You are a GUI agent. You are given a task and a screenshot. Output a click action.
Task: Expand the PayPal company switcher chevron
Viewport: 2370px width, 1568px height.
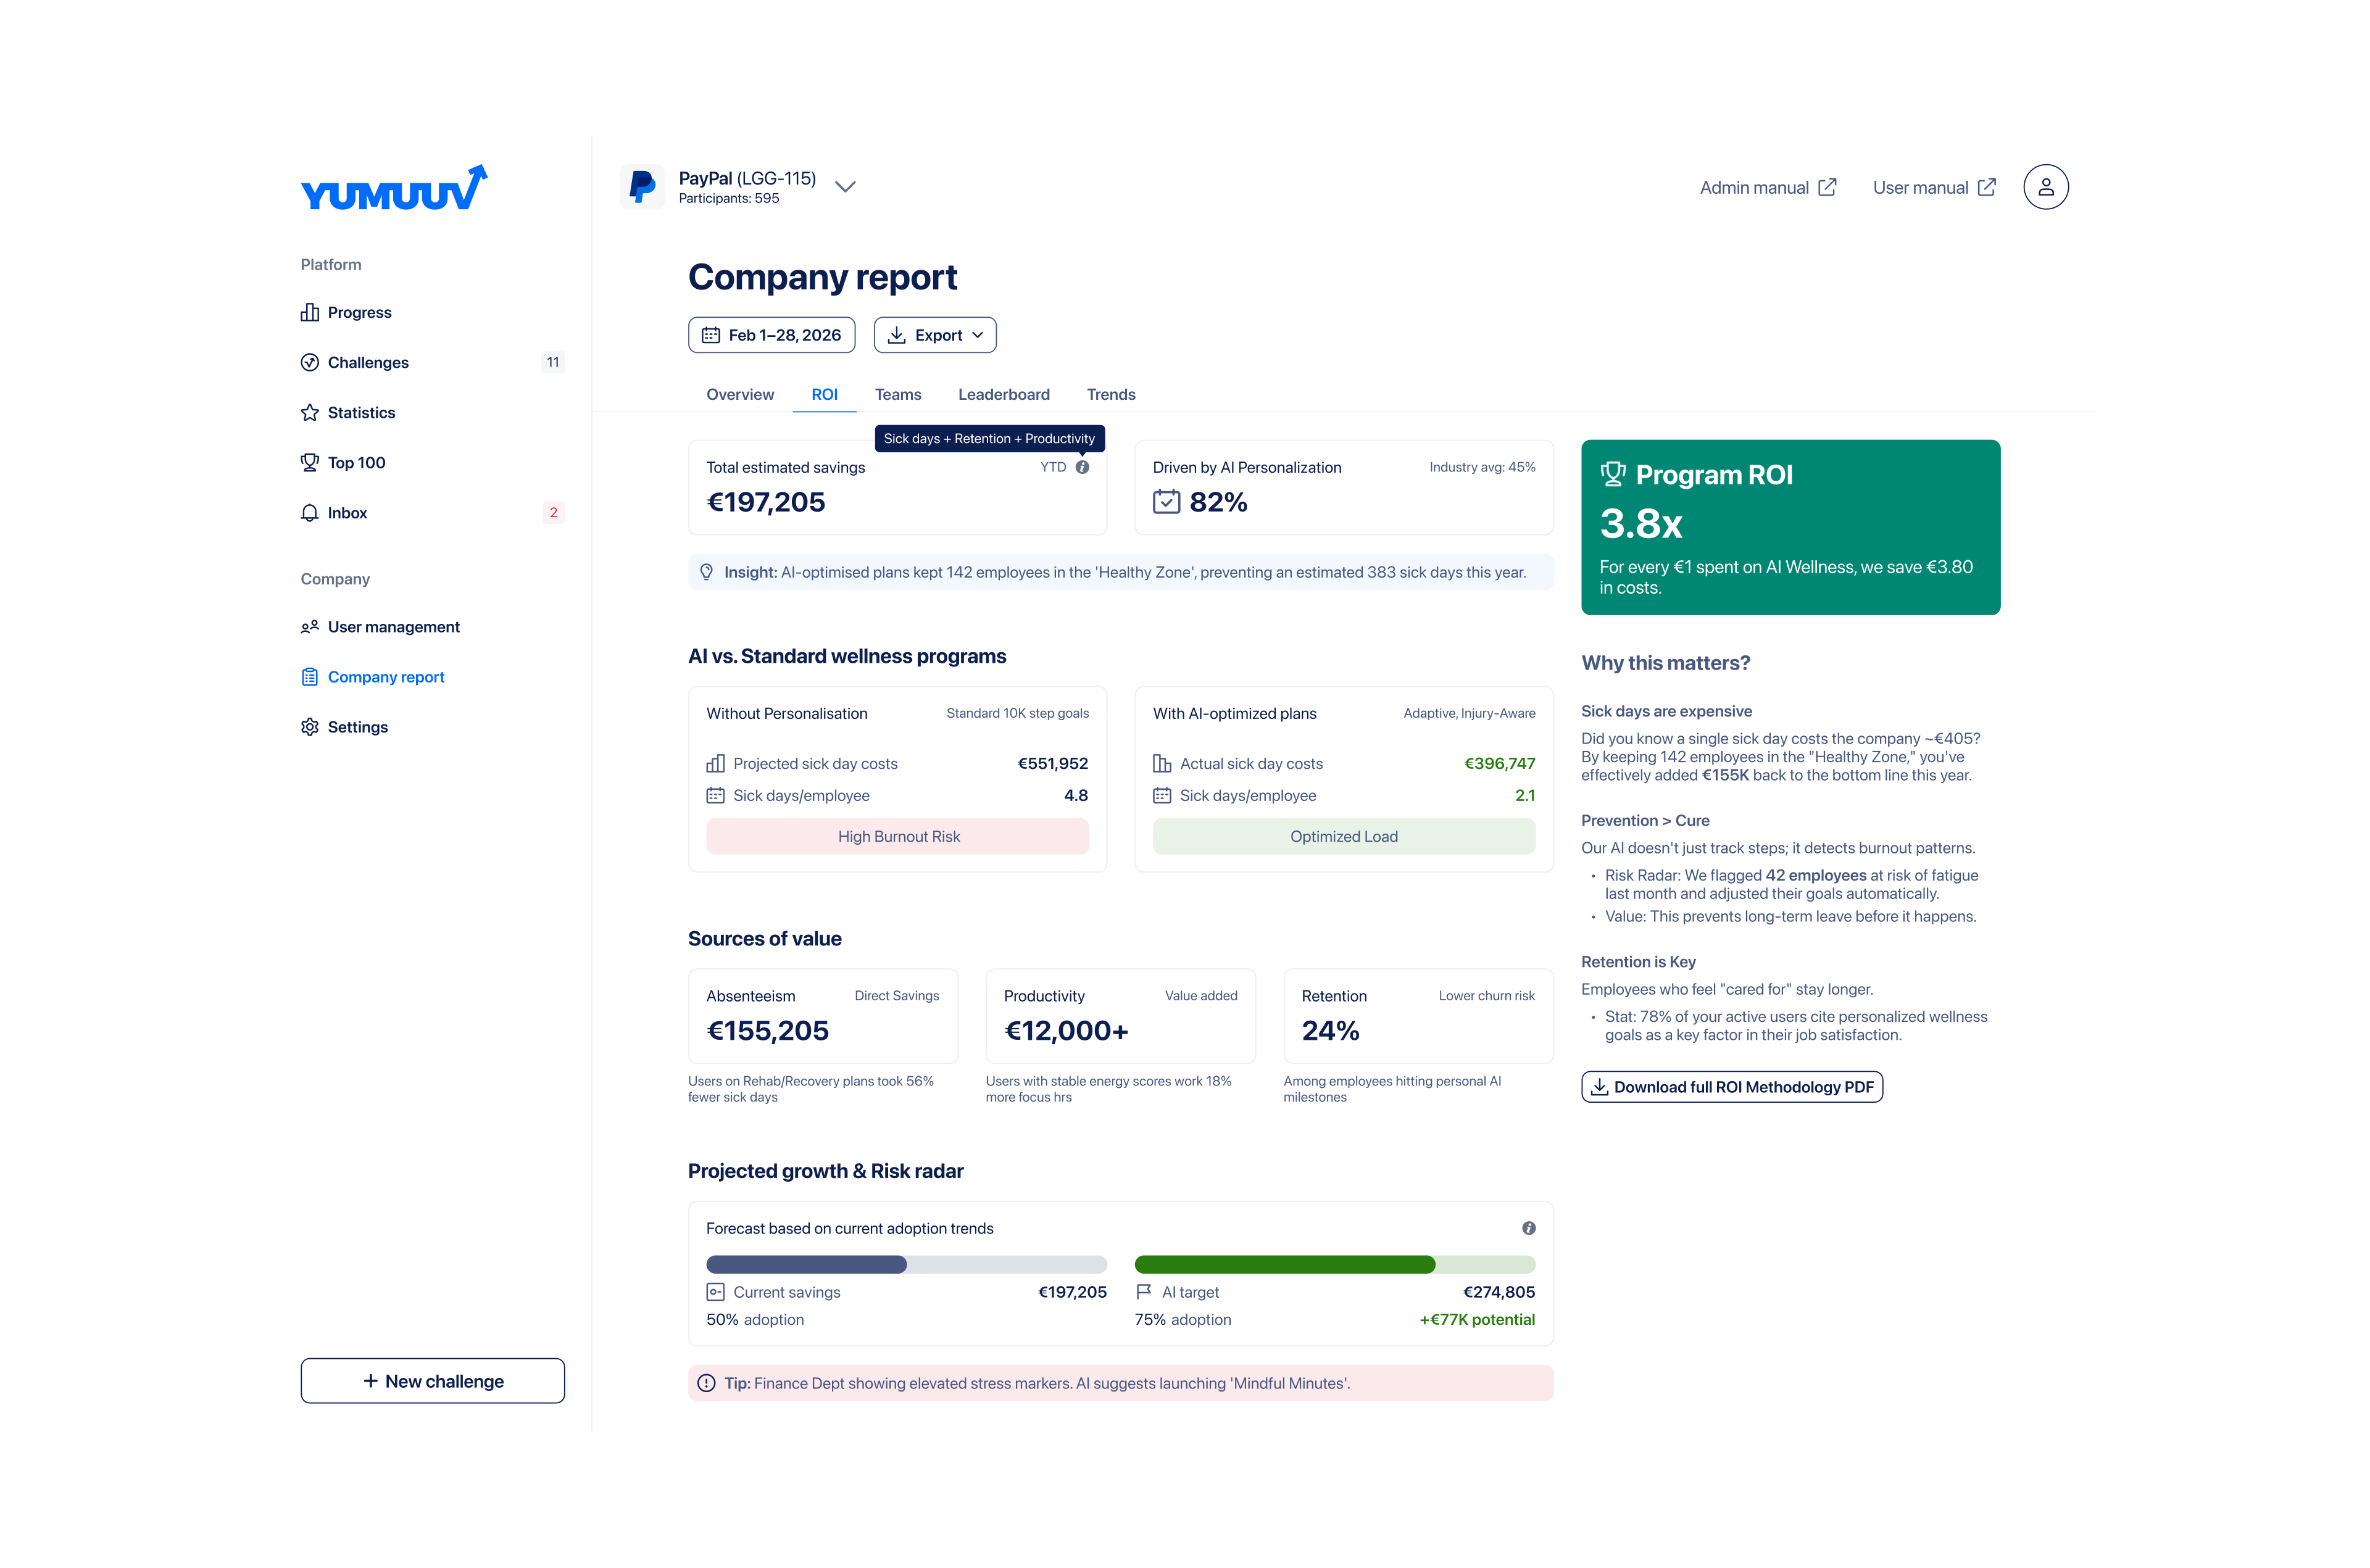click(845, 187)
